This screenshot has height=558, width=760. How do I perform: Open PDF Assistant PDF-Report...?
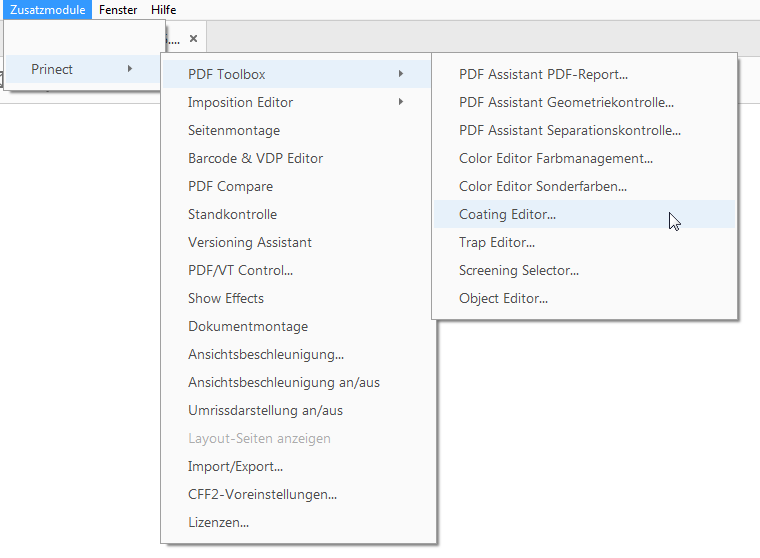[x=584, y=74]
